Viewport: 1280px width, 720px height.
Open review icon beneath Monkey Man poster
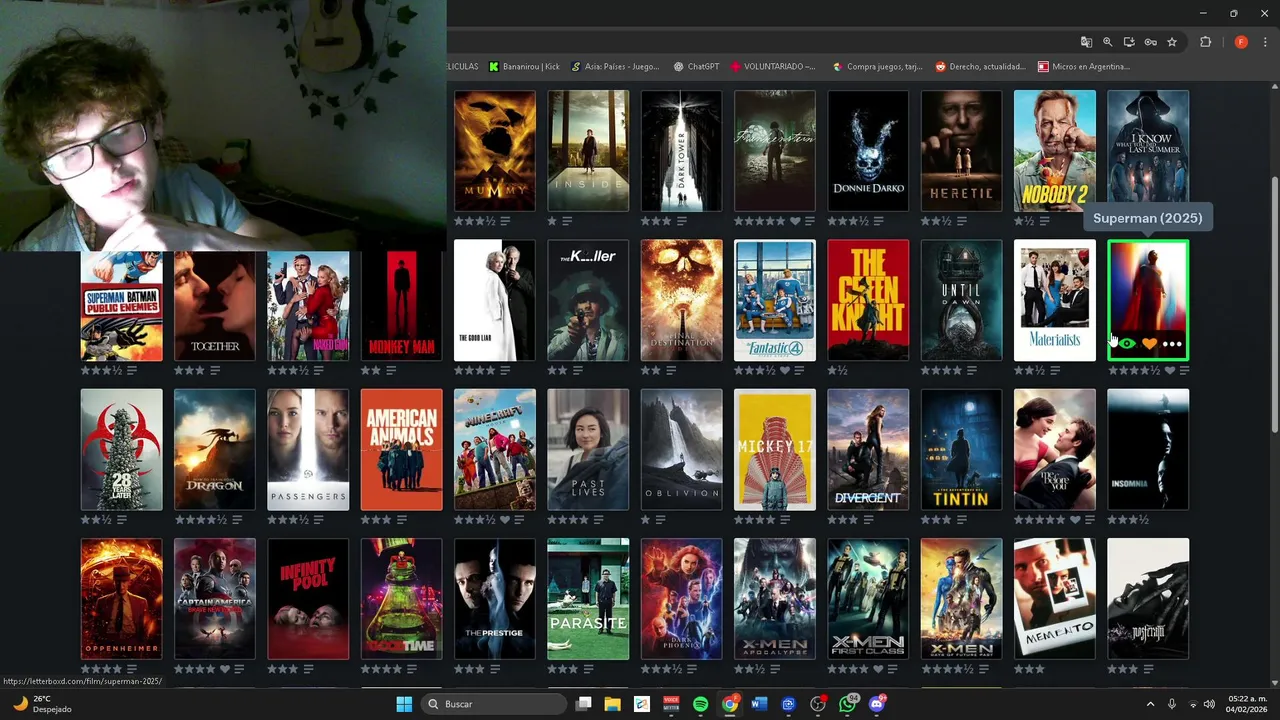(392, 370)
